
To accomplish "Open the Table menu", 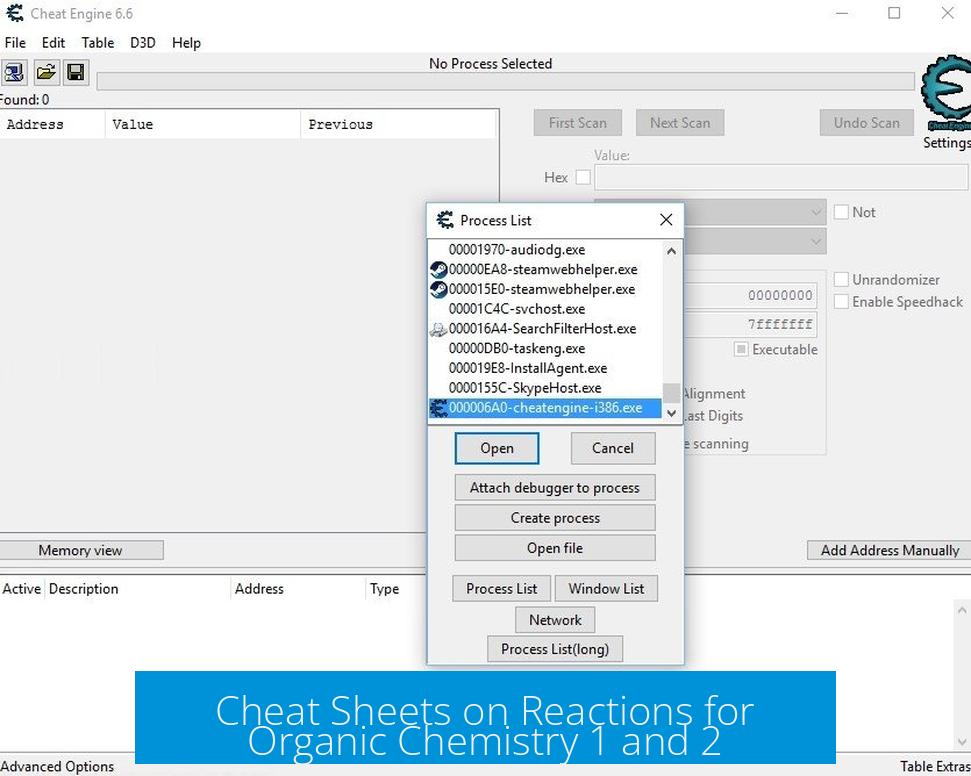I will 98,43.
